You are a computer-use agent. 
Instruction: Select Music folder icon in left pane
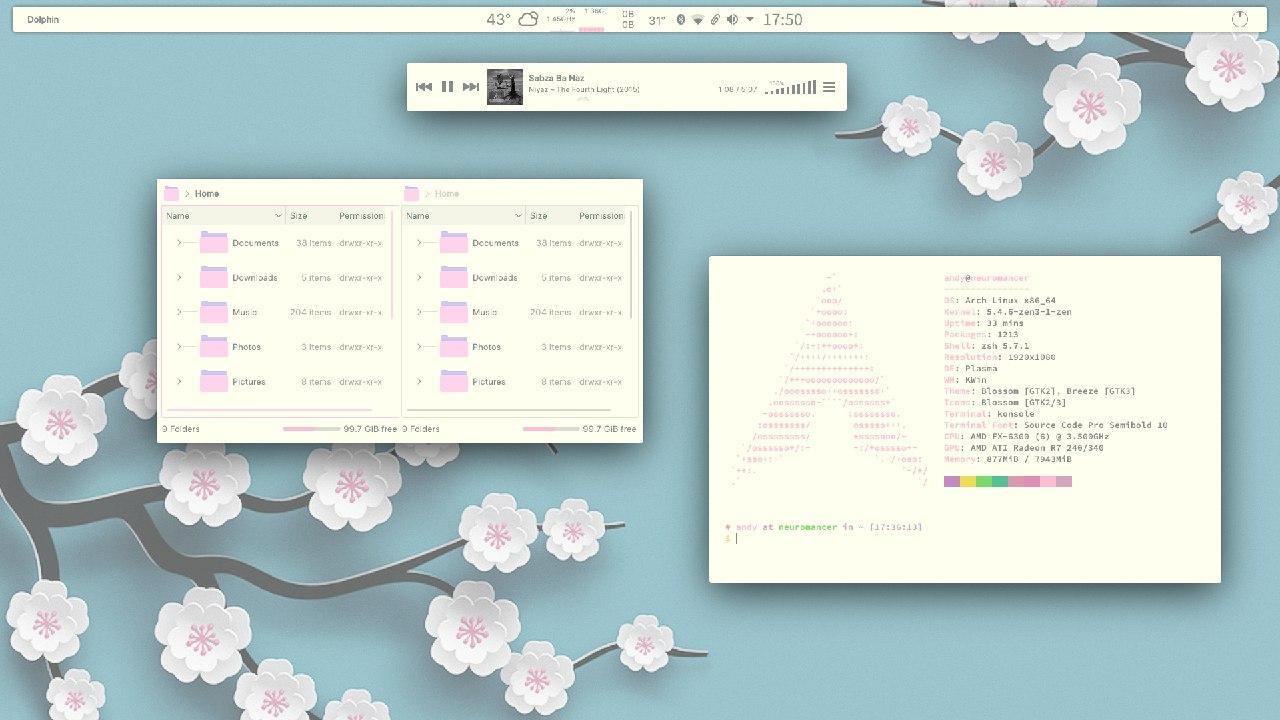tap(214, 312)
